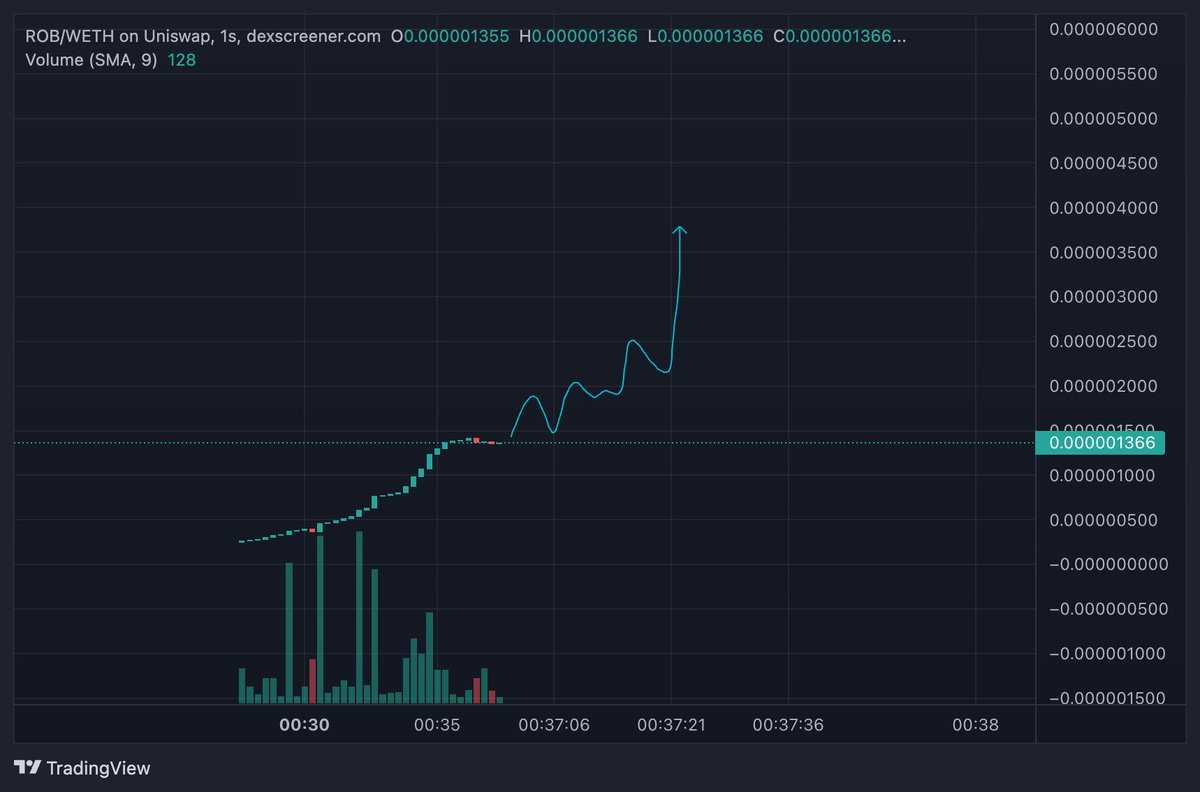This screenshot has height=792, width=1200.
Task: Click the 0.000002500 price axis label
Action: coord(1103,341)
